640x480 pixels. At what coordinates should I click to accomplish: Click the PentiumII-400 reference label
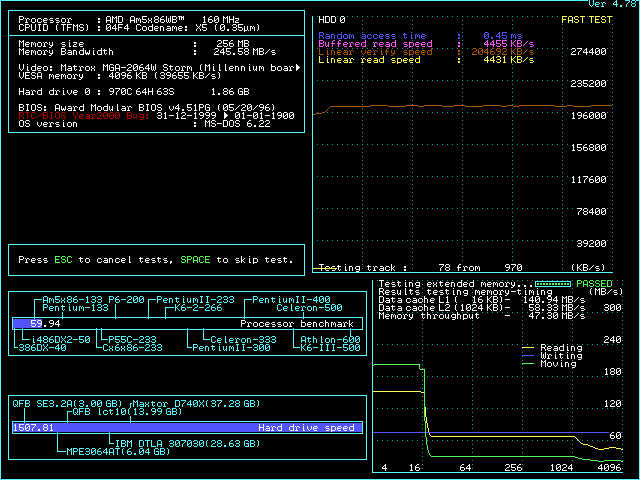point(291,300)
